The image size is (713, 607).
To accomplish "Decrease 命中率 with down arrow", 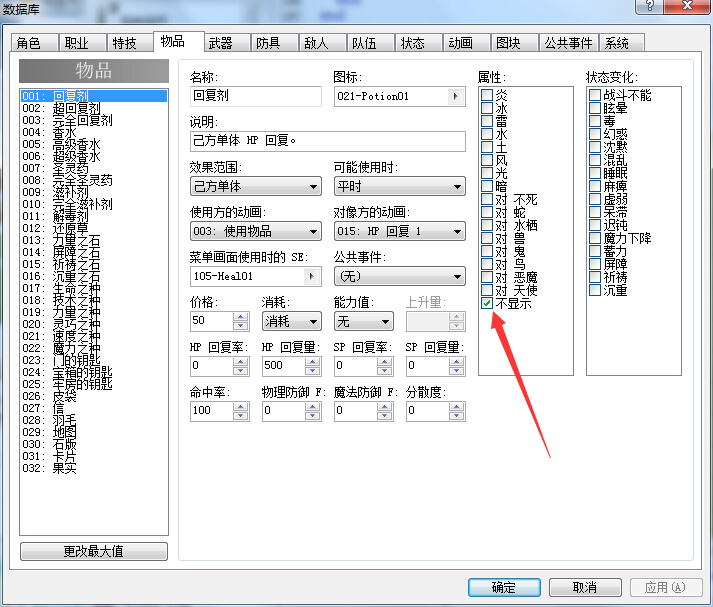I will pos(241,415).
